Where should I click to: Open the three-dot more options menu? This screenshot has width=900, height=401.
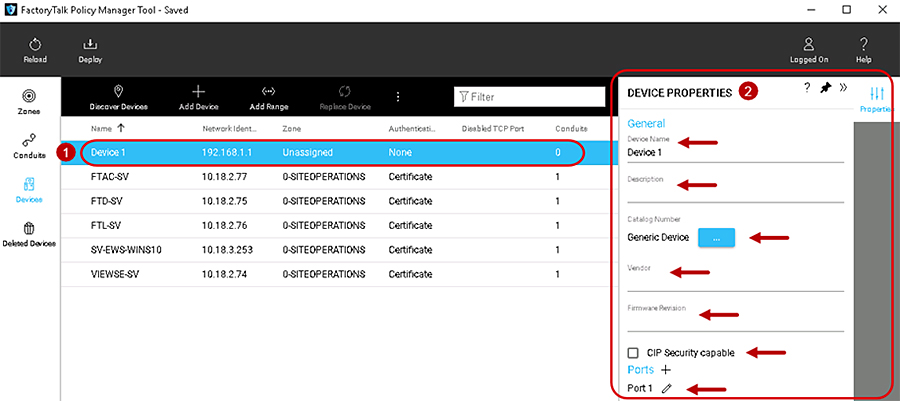pyautogui.click(x=398, y=97)
